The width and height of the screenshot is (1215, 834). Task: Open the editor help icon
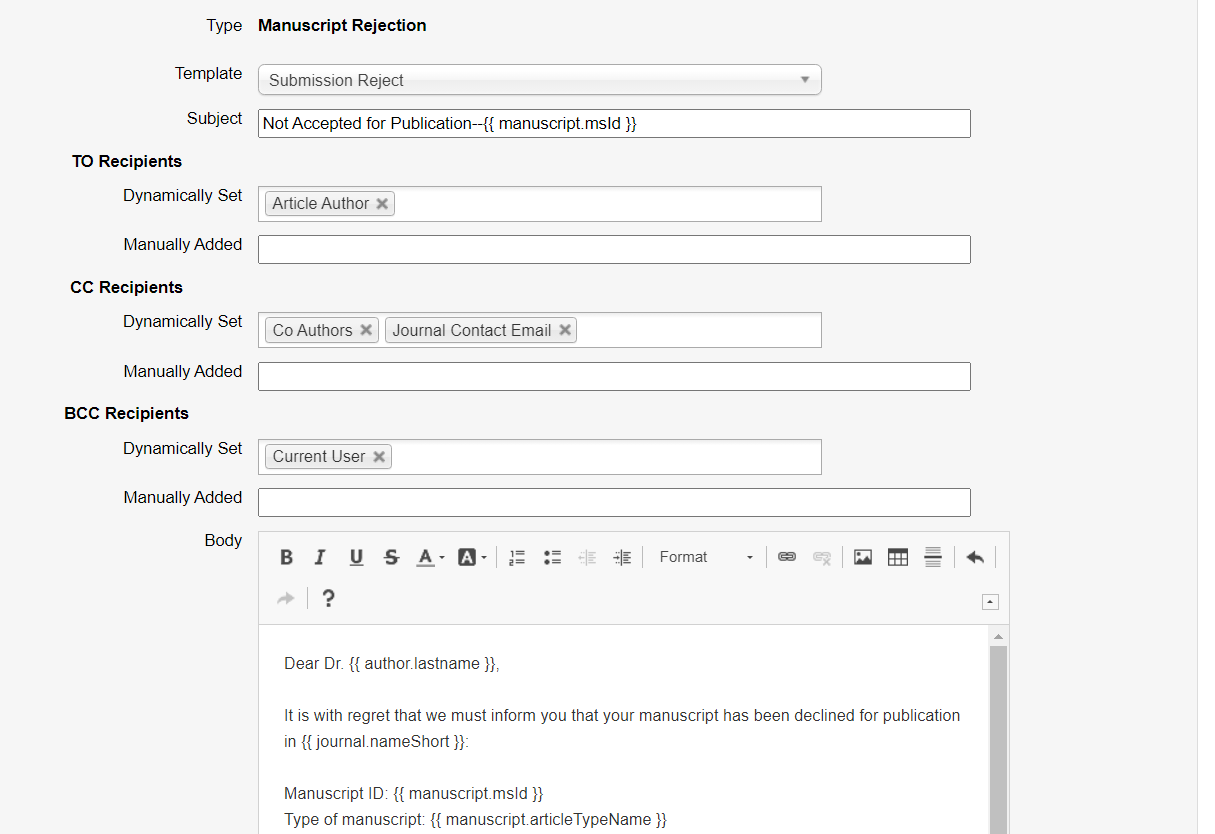click(328, 599)
